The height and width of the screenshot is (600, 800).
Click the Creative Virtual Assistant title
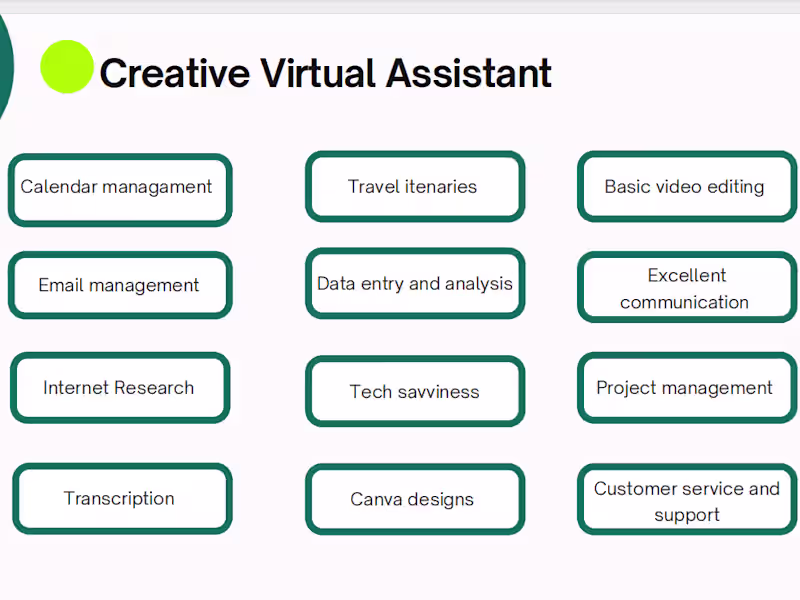point(325,72)
